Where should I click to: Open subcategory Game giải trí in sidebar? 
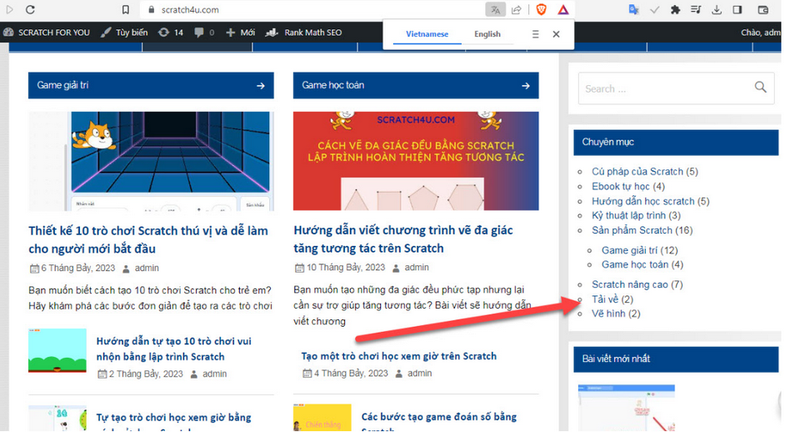(x=630, y=250)
